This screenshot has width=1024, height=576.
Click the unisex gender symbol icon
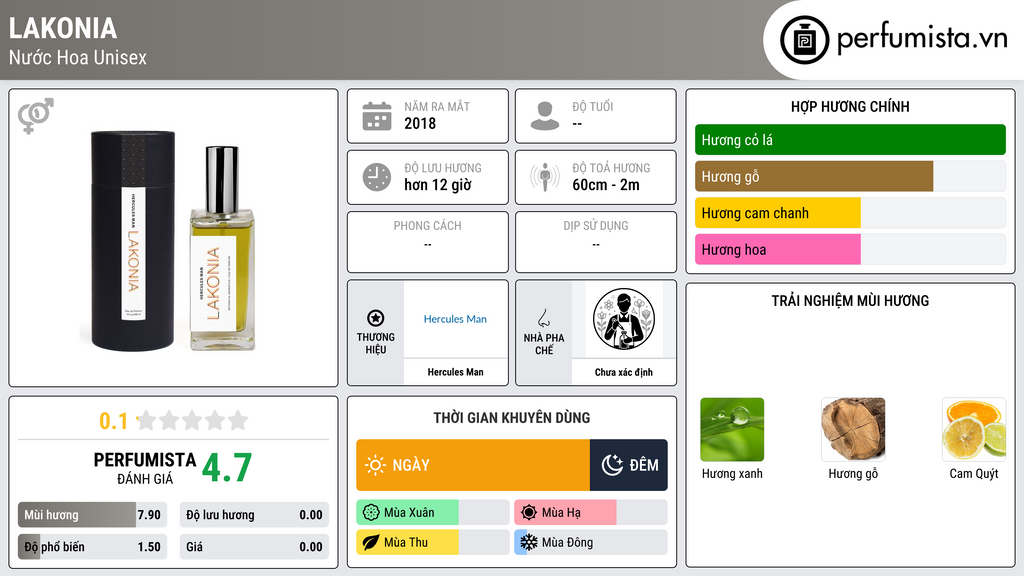[x=35, y=116]
